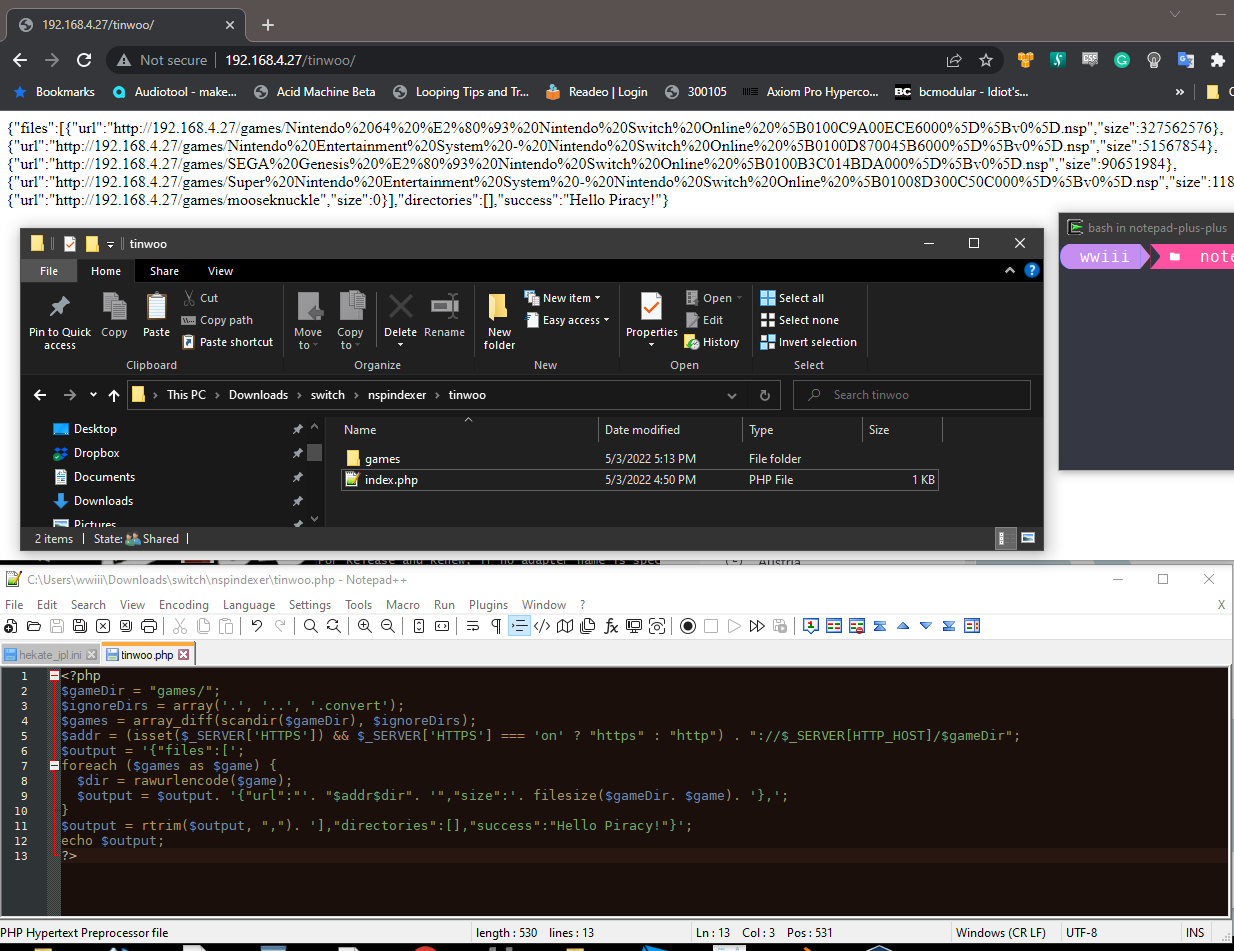Start macro recording with the Record icon
The height and width of the screenshot is (951, 1234).
(x=688, y=626)
